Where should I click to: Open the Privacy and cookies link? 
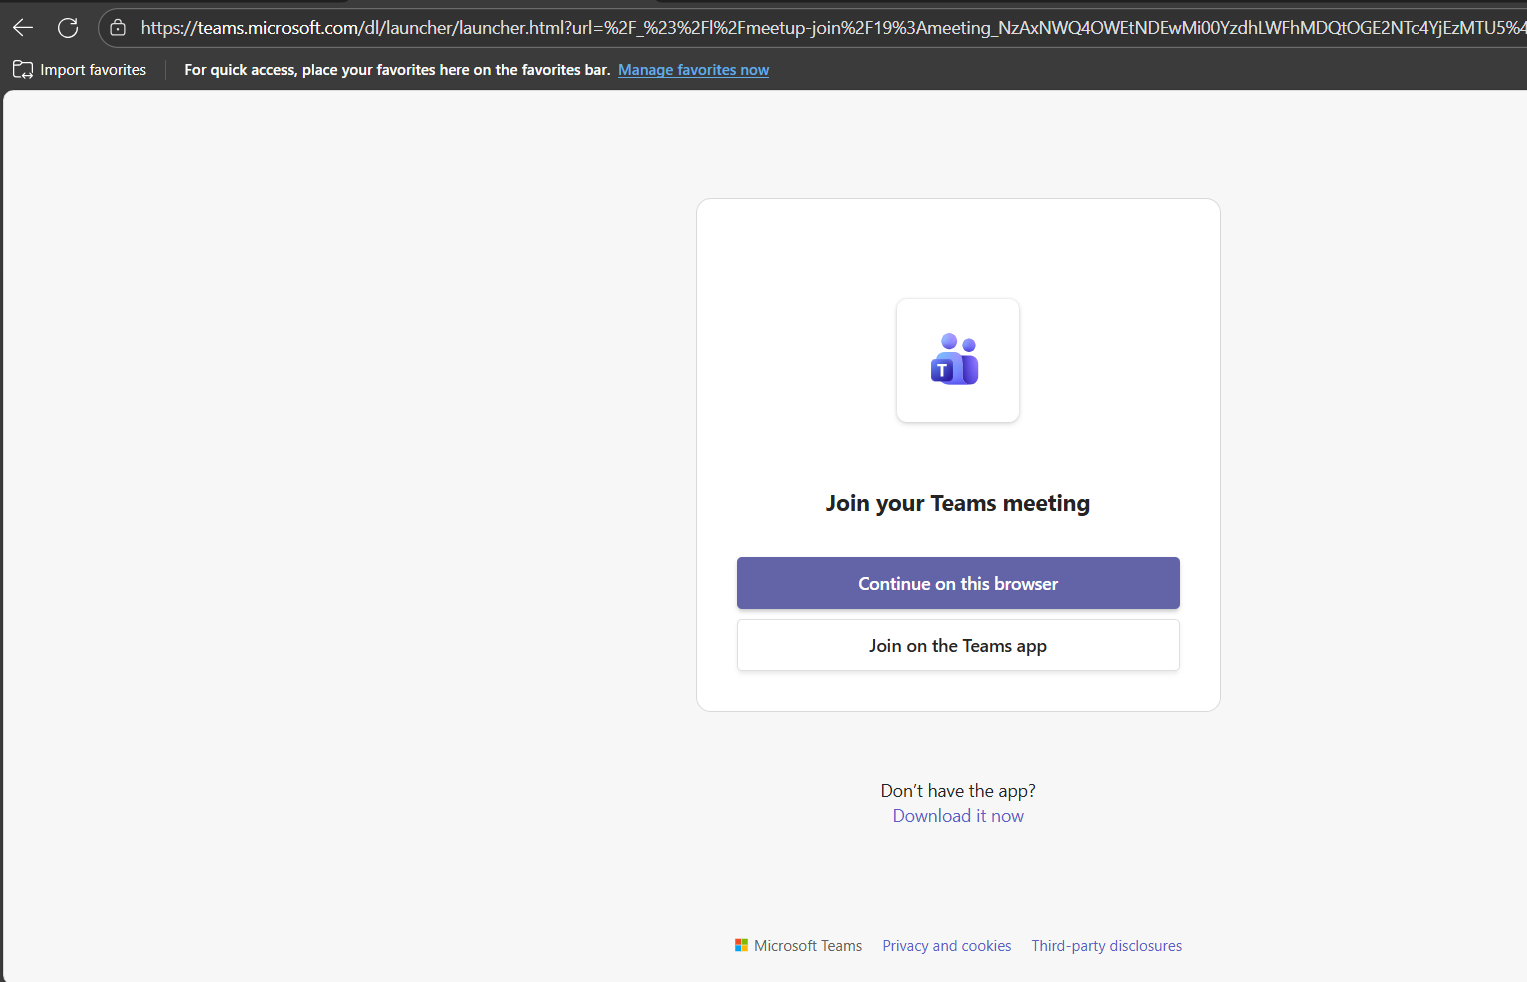946,946
